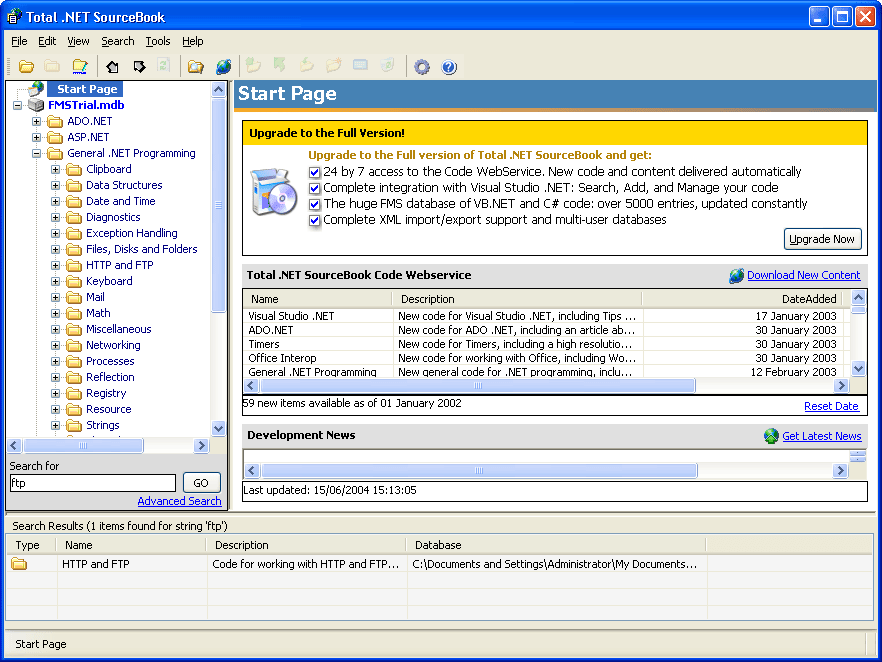Click the folder icon in search results row

[x=19, y=564]
